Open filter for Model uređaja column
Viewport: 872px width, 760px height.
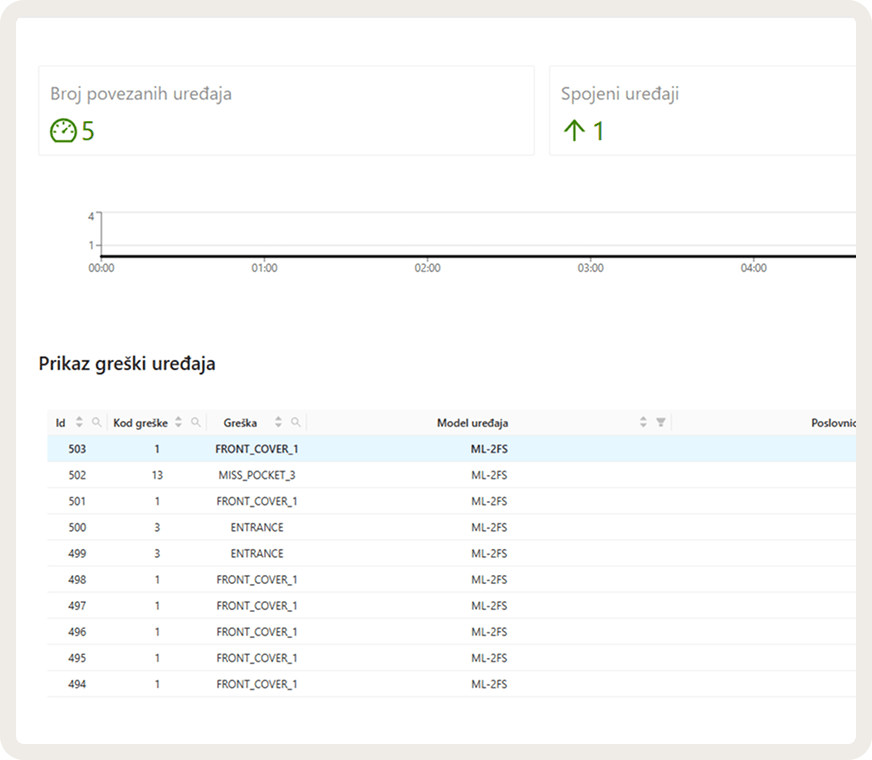coord(661,423)
